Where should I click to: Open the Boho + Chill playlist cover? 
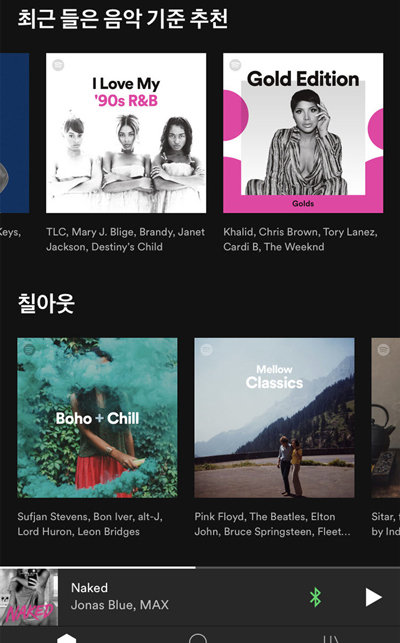coord(97,418)
